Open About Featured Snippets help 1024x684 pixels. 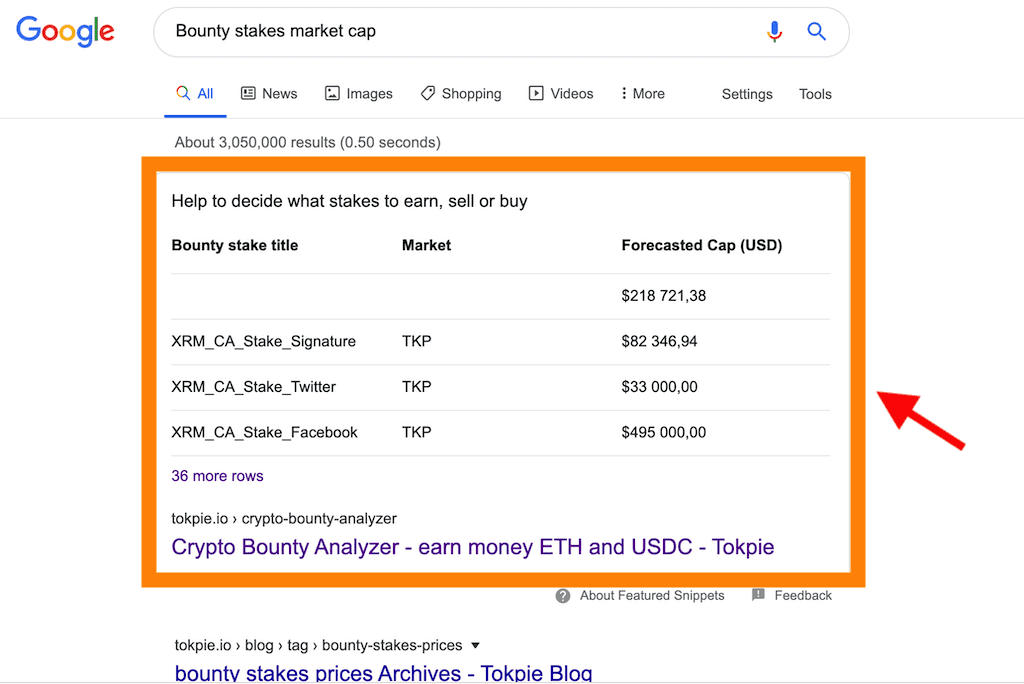652,596
